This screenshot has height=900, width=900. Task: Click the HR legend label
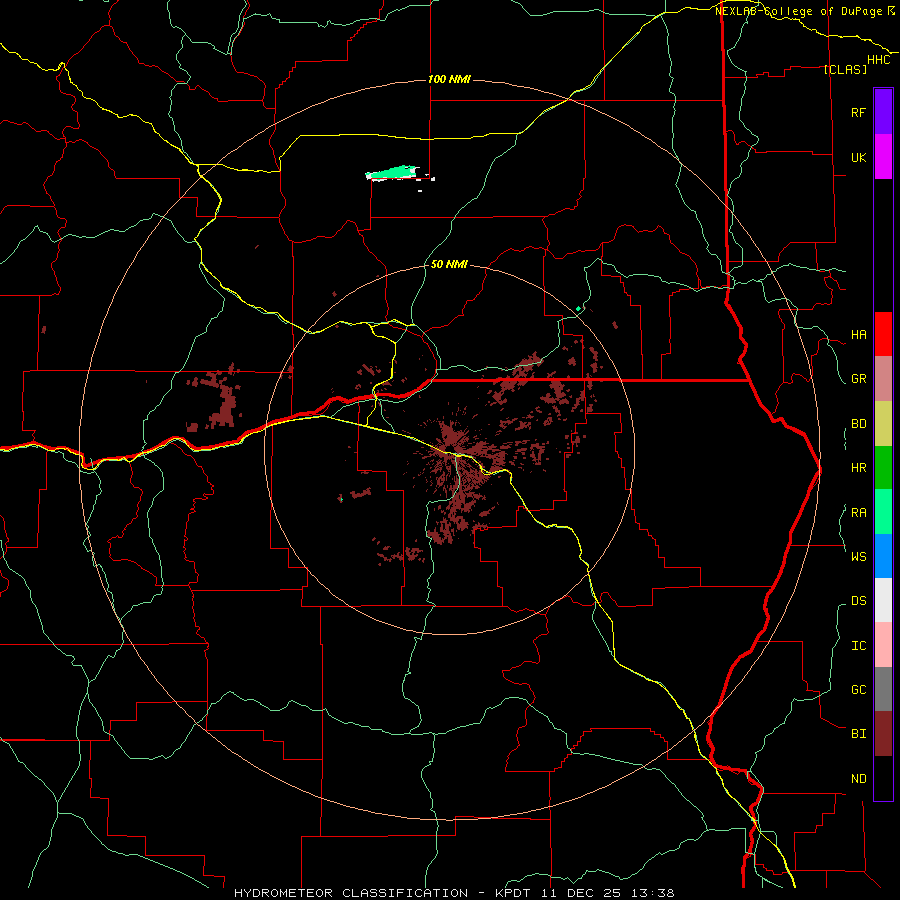coord(859,468)
